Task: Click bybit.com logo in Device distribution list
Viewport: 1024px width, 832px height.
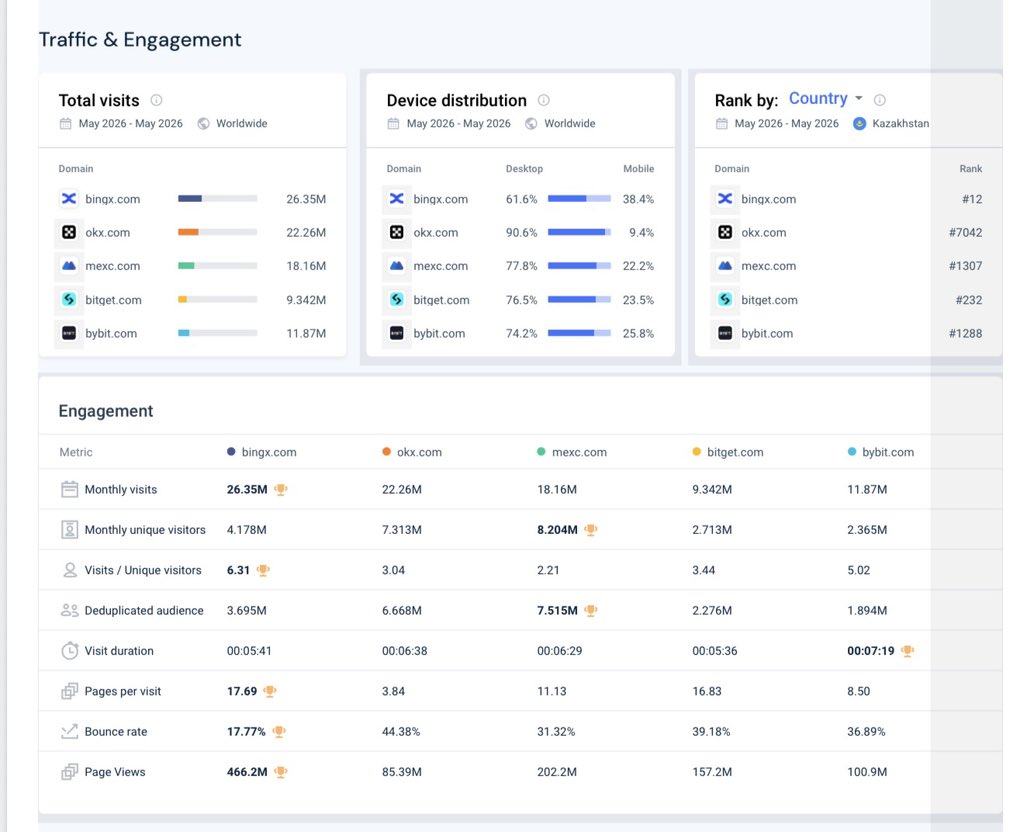Action: coord(396,333)
